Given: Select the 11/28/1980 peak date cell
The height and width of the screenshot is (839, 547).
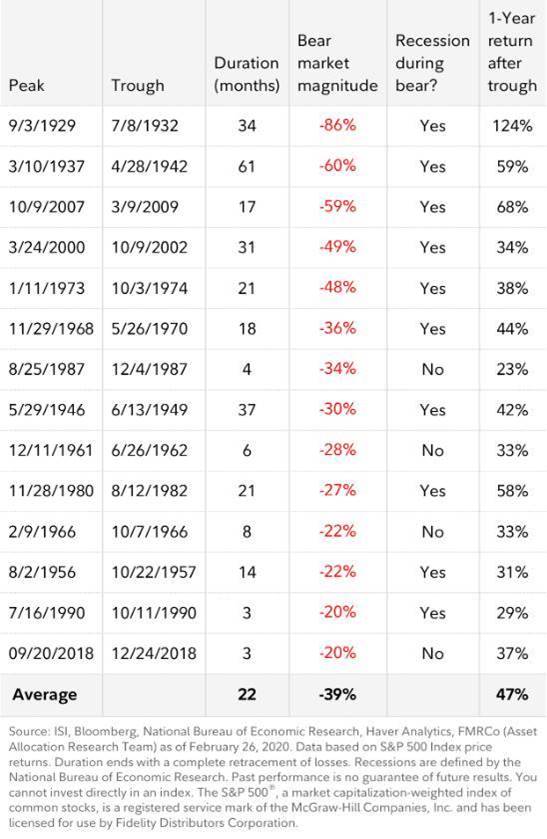Looking at the screenshot, I should click(x=51, y=491).
